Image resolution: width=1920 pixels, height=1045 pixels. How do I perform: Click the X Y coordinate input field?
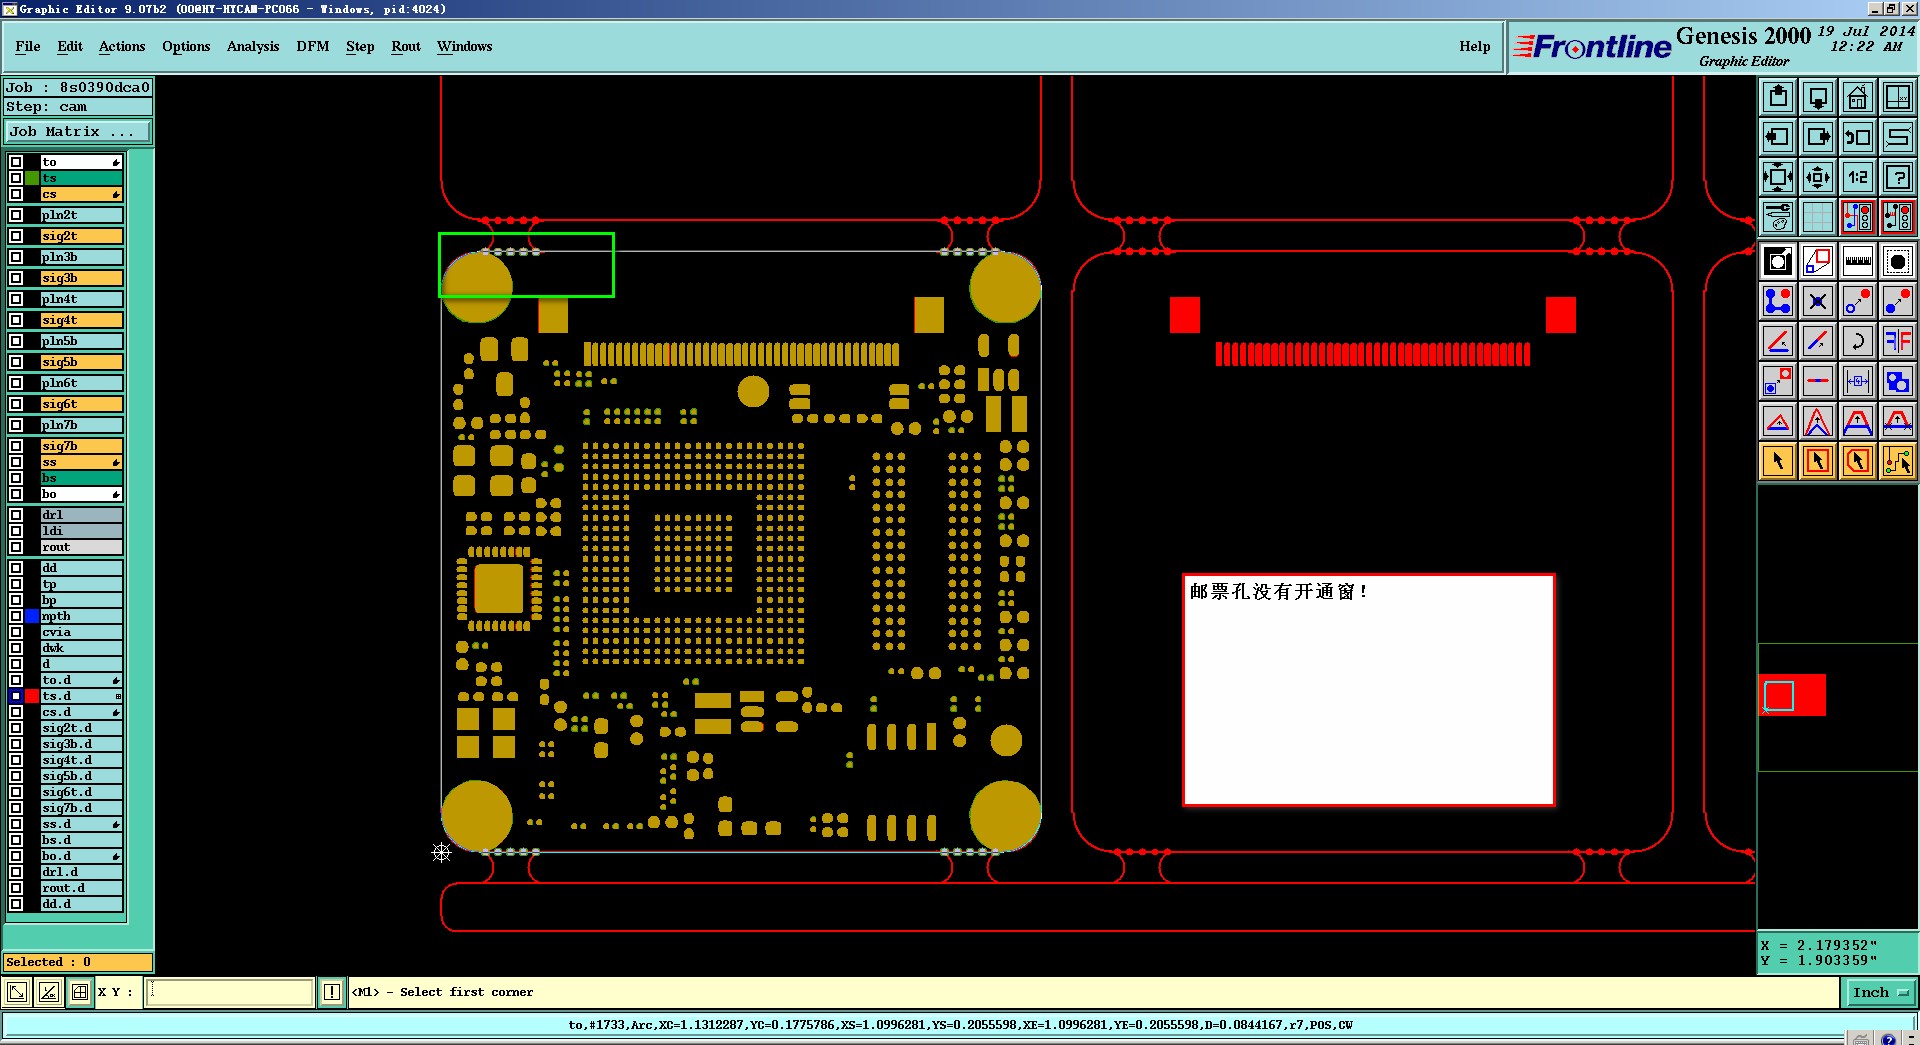230,992
